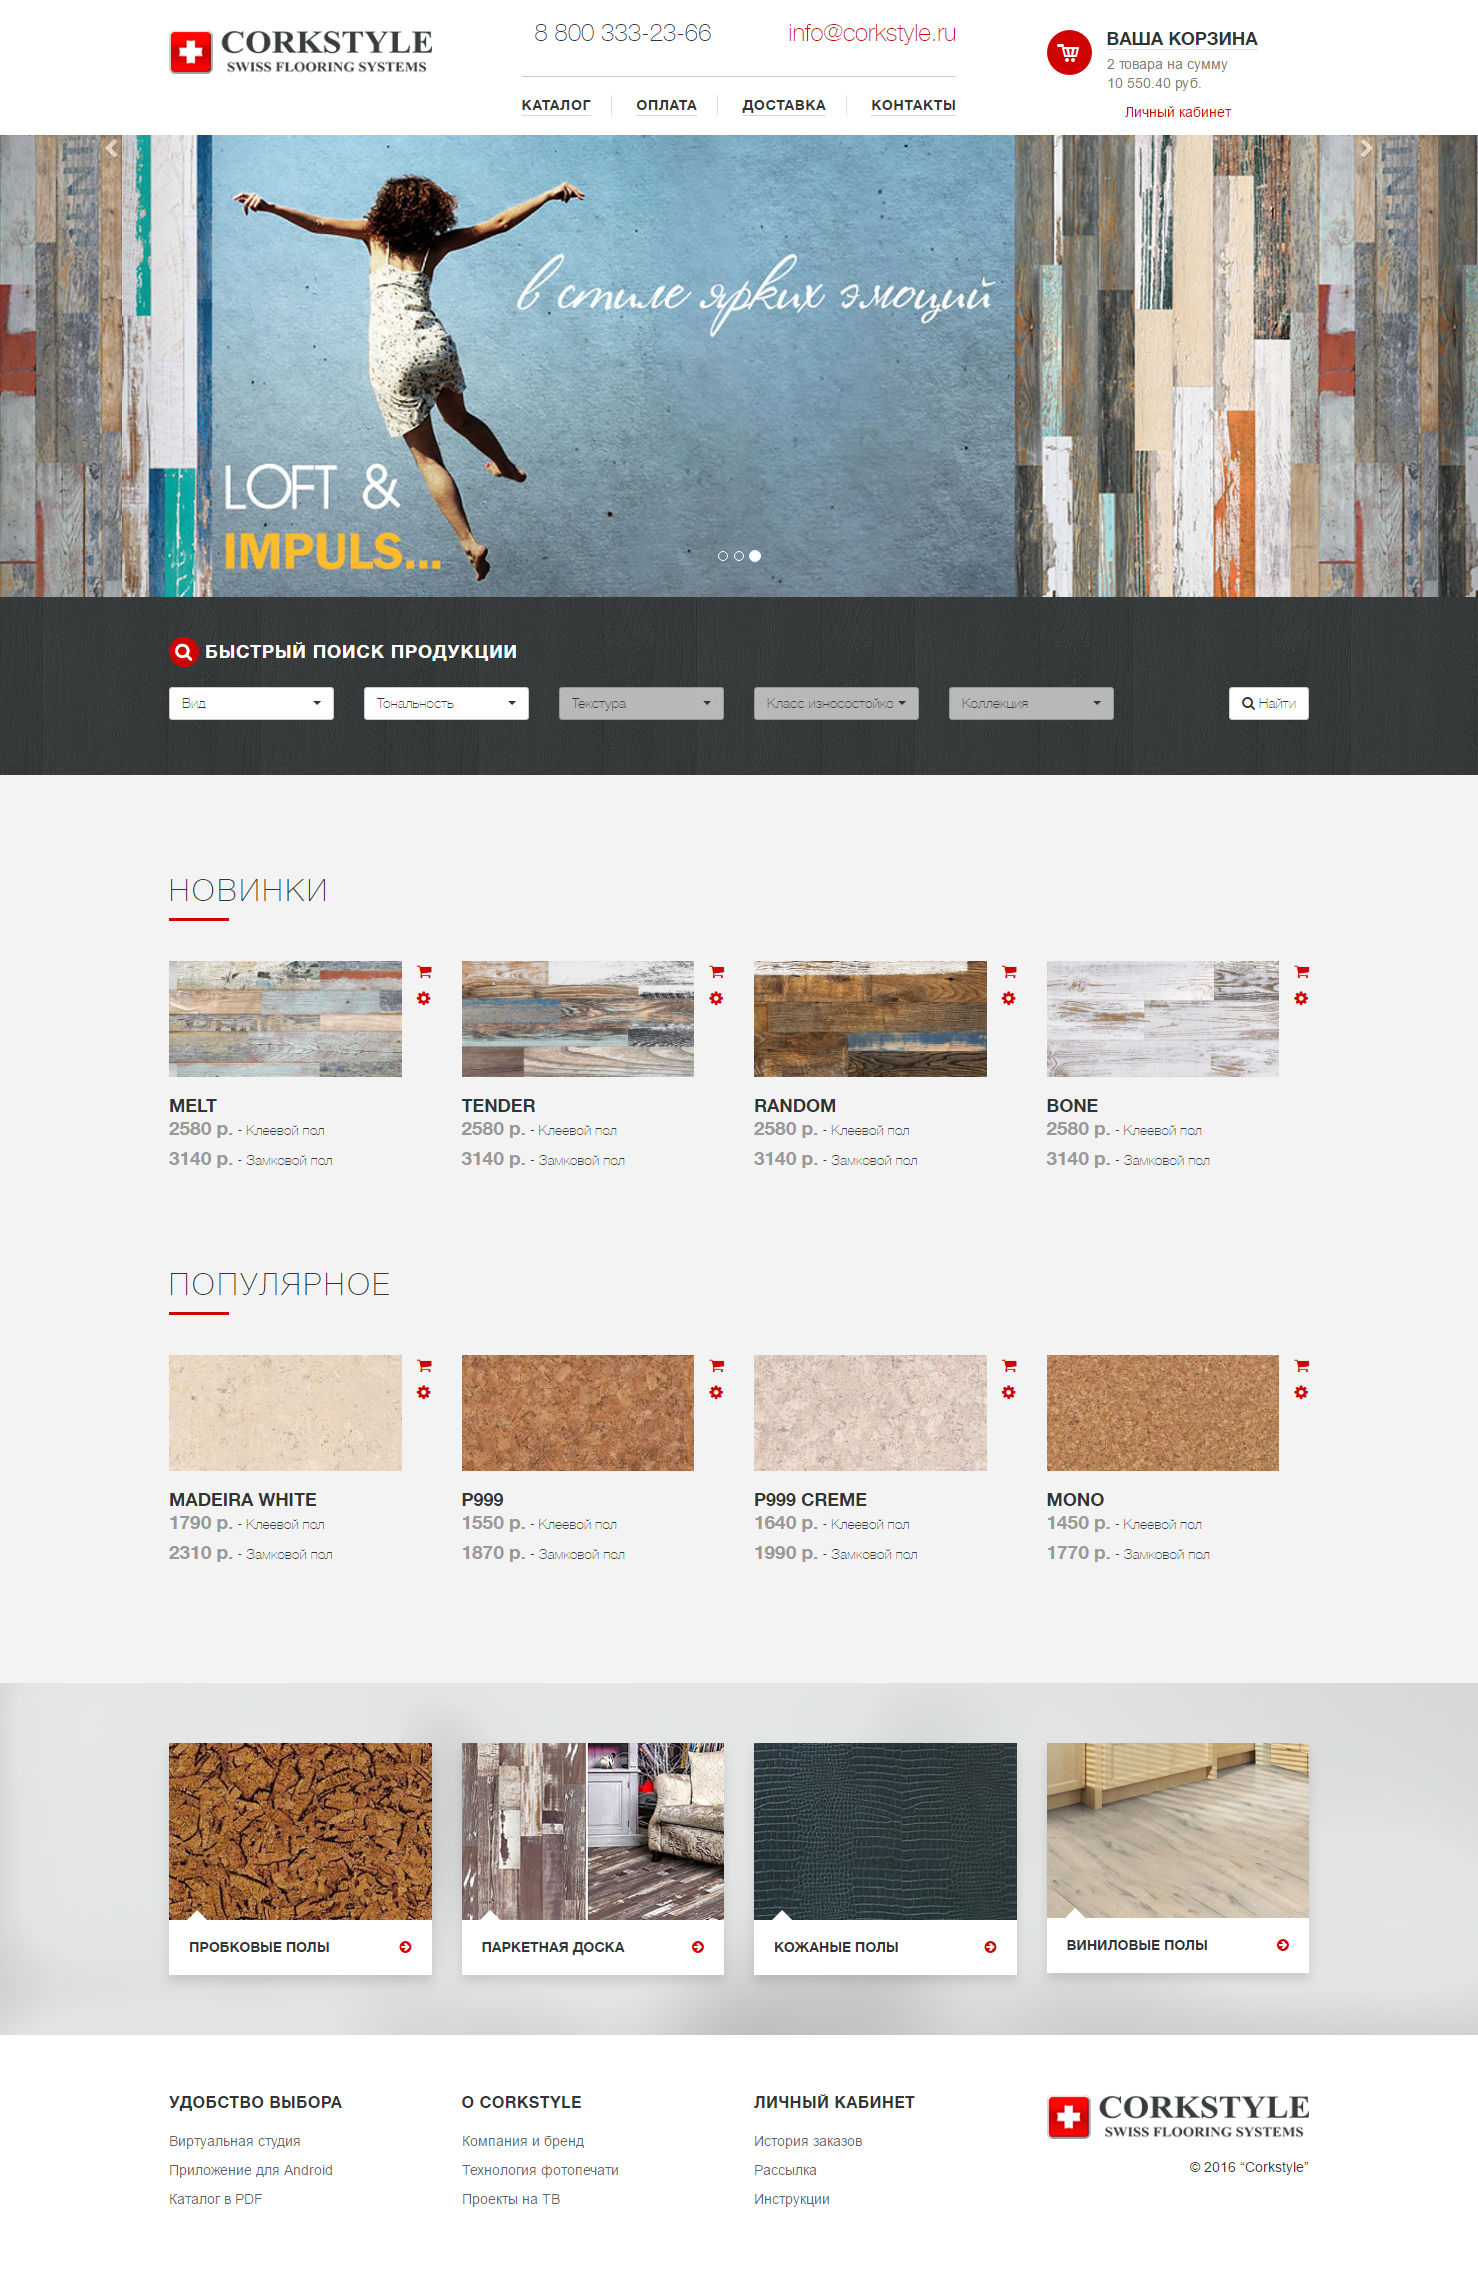
Task: Click gear icon beside BONE product
Action: coord(1301,998)
